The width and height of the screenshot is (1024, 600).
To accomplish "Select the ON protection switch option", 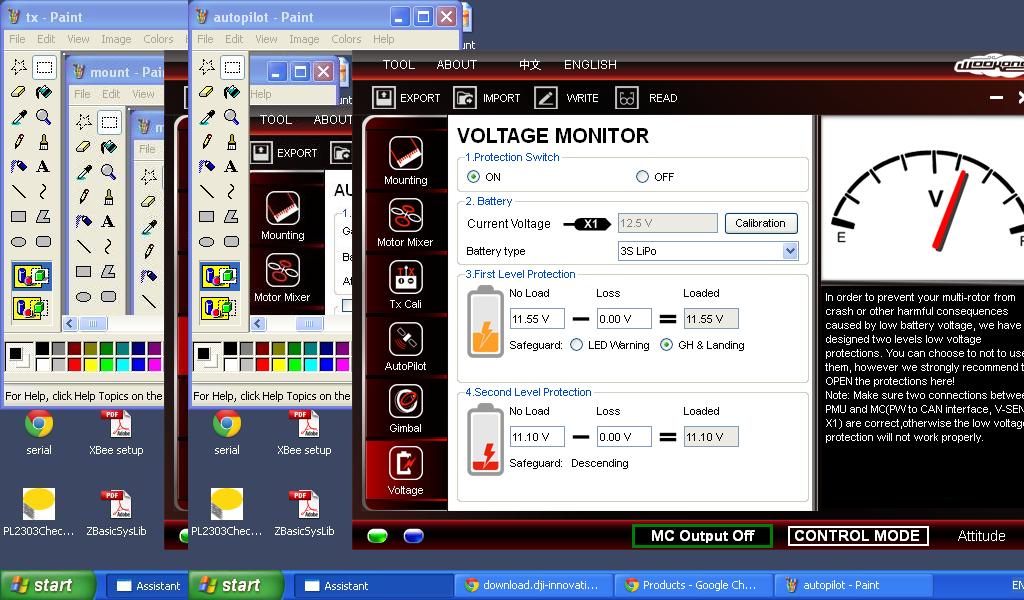I will tap(474, 177).
